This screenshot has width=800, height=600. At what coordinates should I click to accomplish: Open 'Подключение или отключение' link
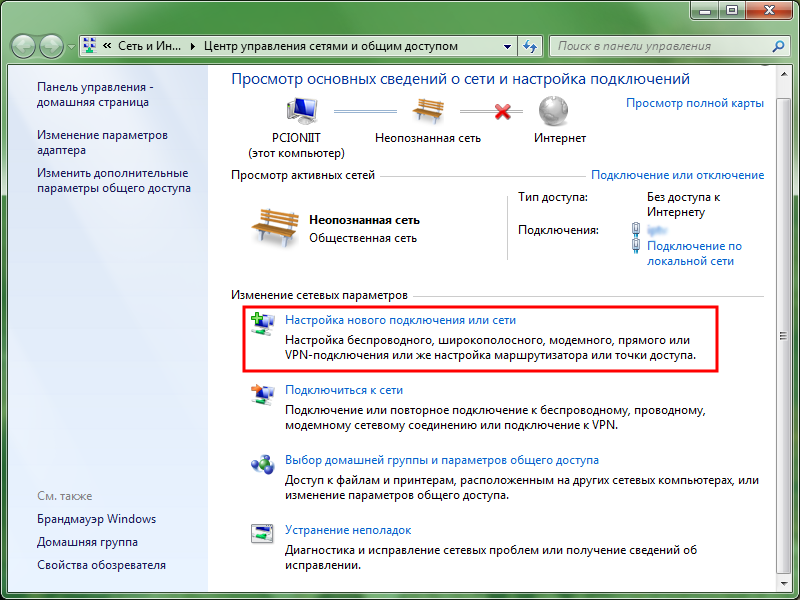[x=678, y=175]
